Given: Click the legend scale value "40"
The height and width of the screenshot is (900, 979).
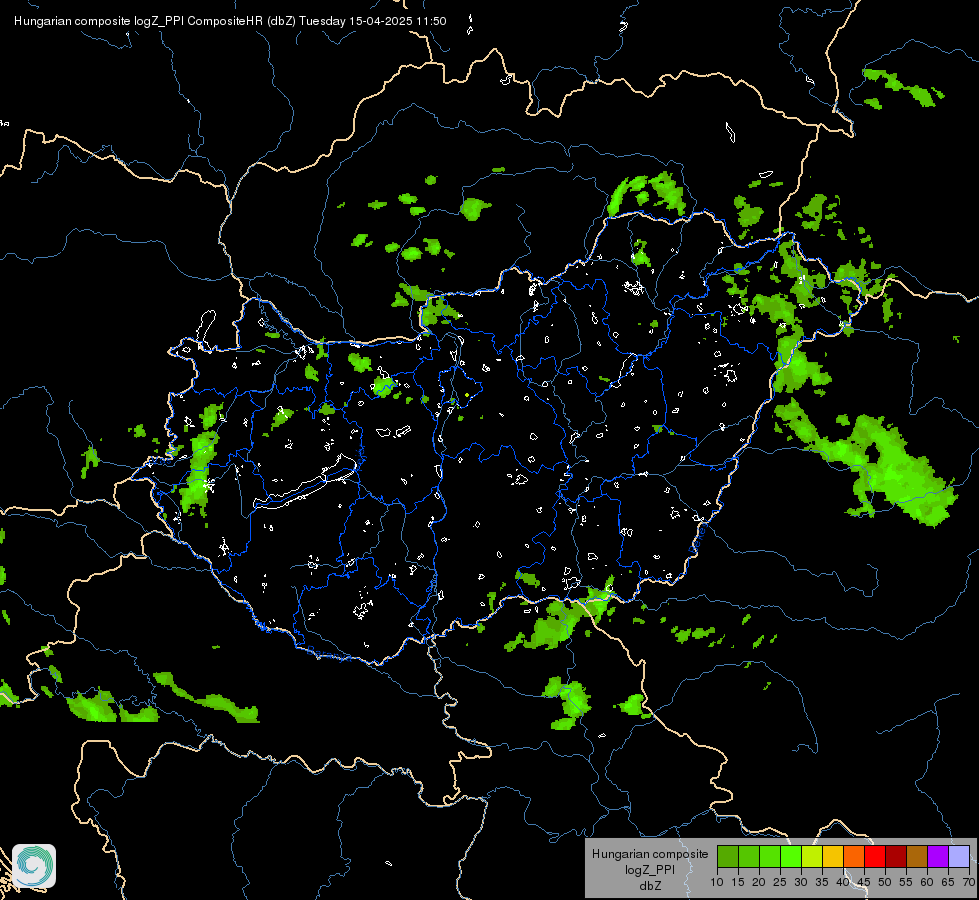Looking at the screenshot, I should coord(843,883).
